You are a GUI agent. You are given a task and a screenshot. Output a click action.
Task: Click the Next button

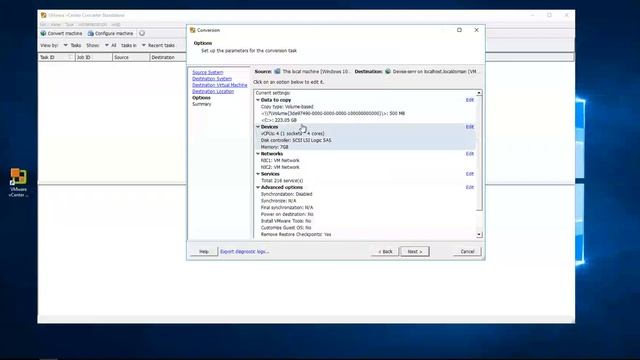tap(415, 251)
